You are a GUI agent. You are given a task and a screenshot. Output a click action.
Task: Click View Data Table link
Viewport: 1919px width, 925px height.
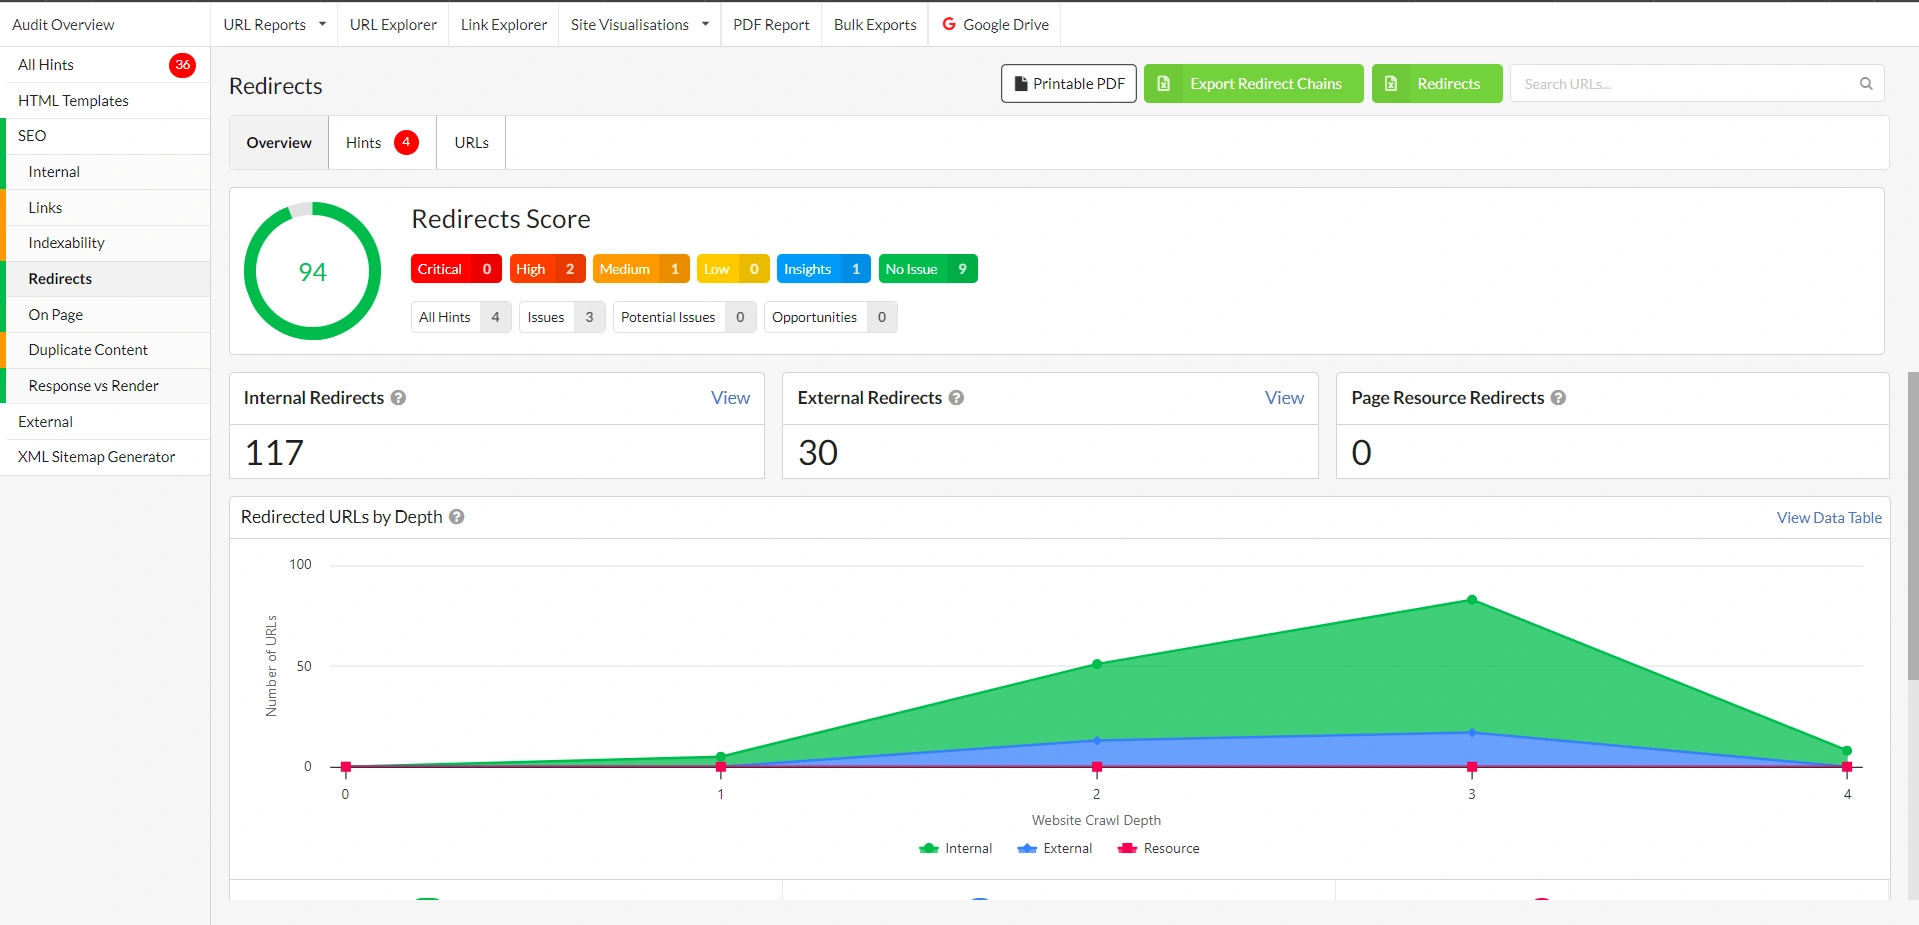coord(1828,517)
